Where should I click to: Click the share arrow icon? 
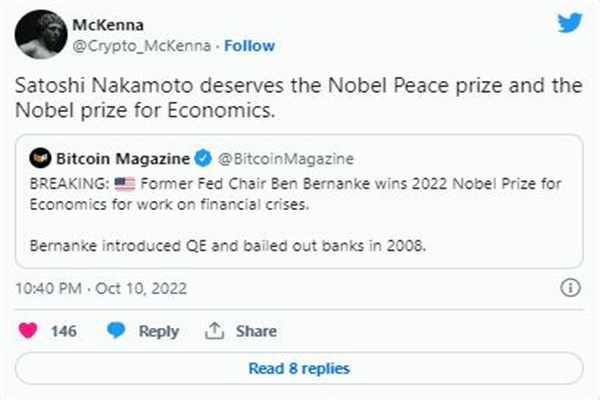[213, 331]
